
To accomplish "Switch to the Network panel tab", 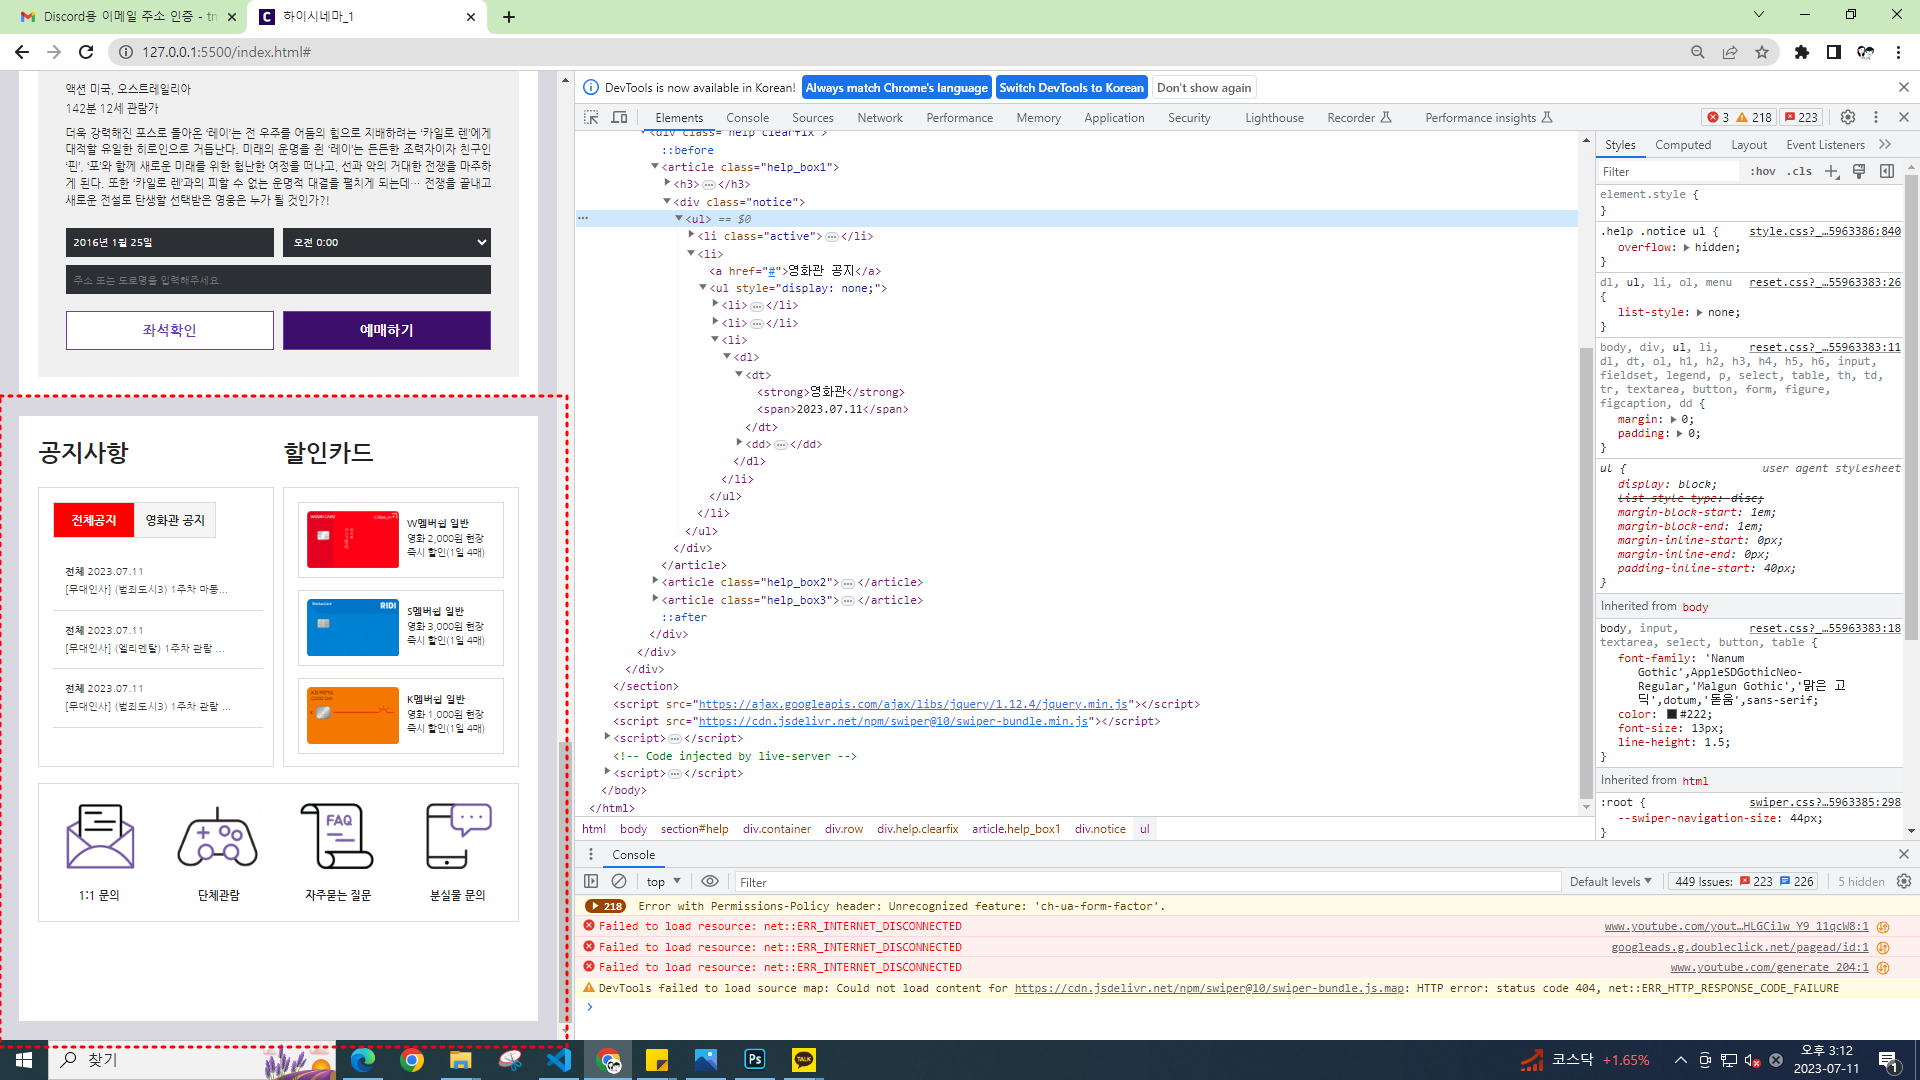I will (x=879, y=117).
